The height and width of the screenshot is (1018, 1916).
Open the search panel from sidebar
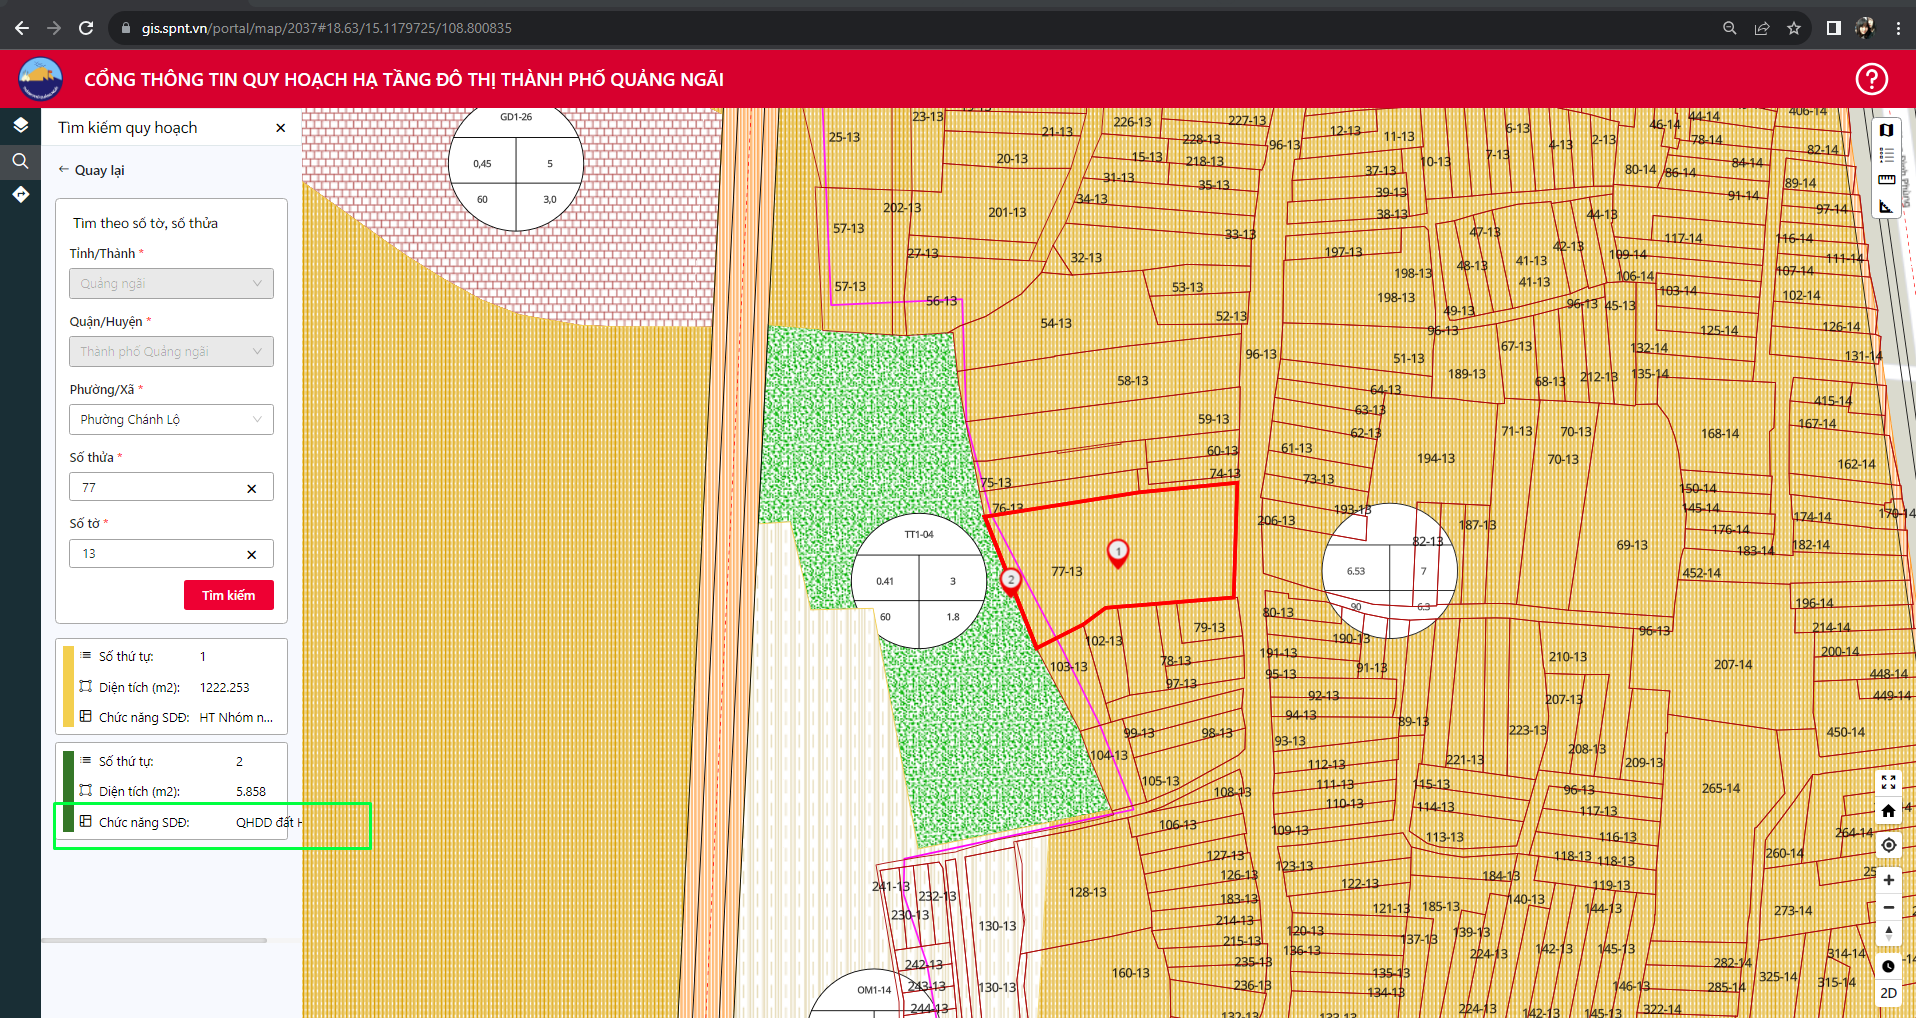point(20,161)
